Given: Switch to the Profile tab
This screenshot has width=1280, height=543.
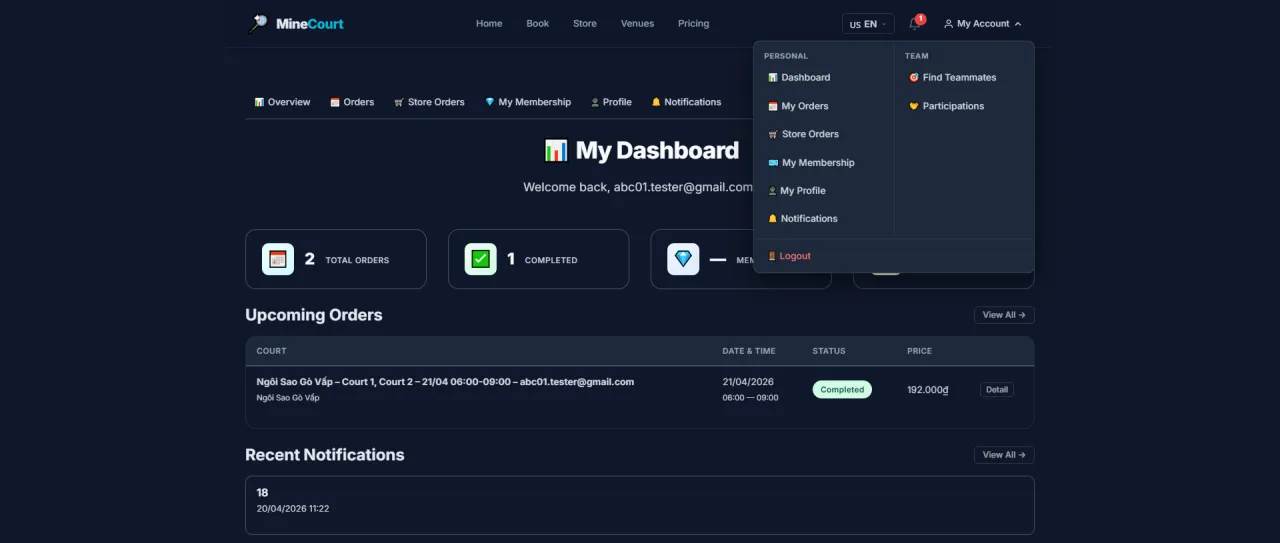Looking at the screenshot, I should coord(611,102).
